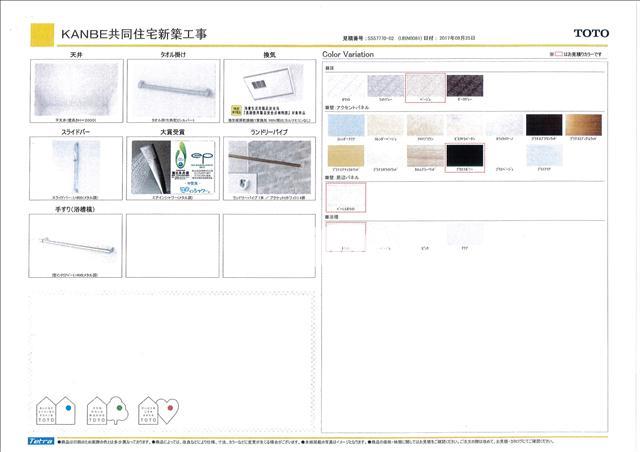Click the '壁 周辺パネル' section heading
The width and height of the screenshot is (640, 452).
[x=342, y=178]
